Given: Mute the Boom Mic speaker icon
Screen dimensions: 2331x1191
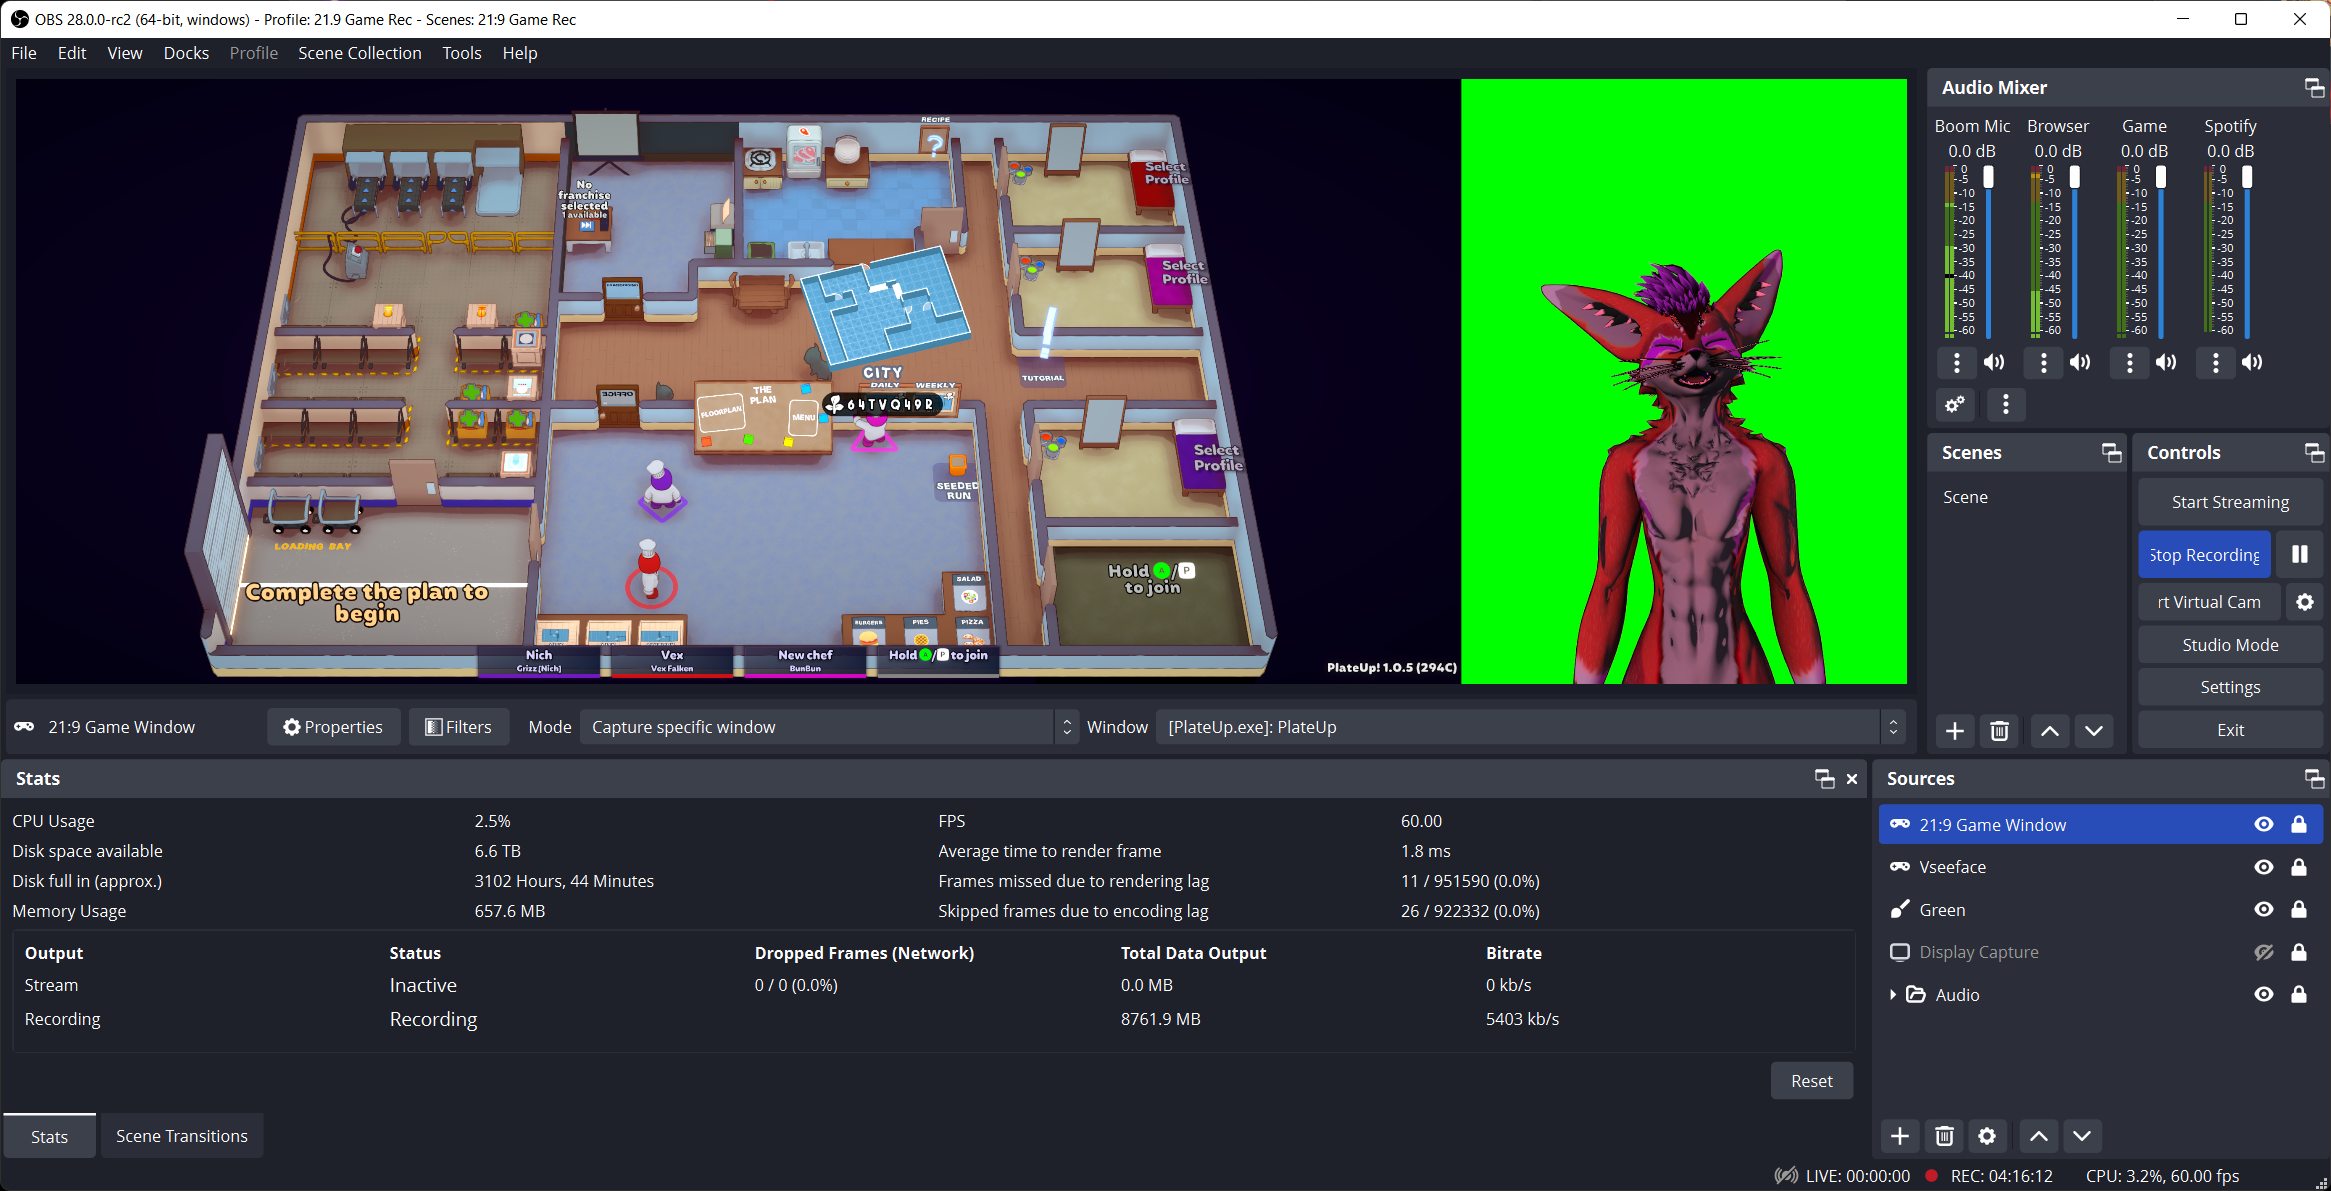Looking at the screenshot, I should pos(1994,362).
